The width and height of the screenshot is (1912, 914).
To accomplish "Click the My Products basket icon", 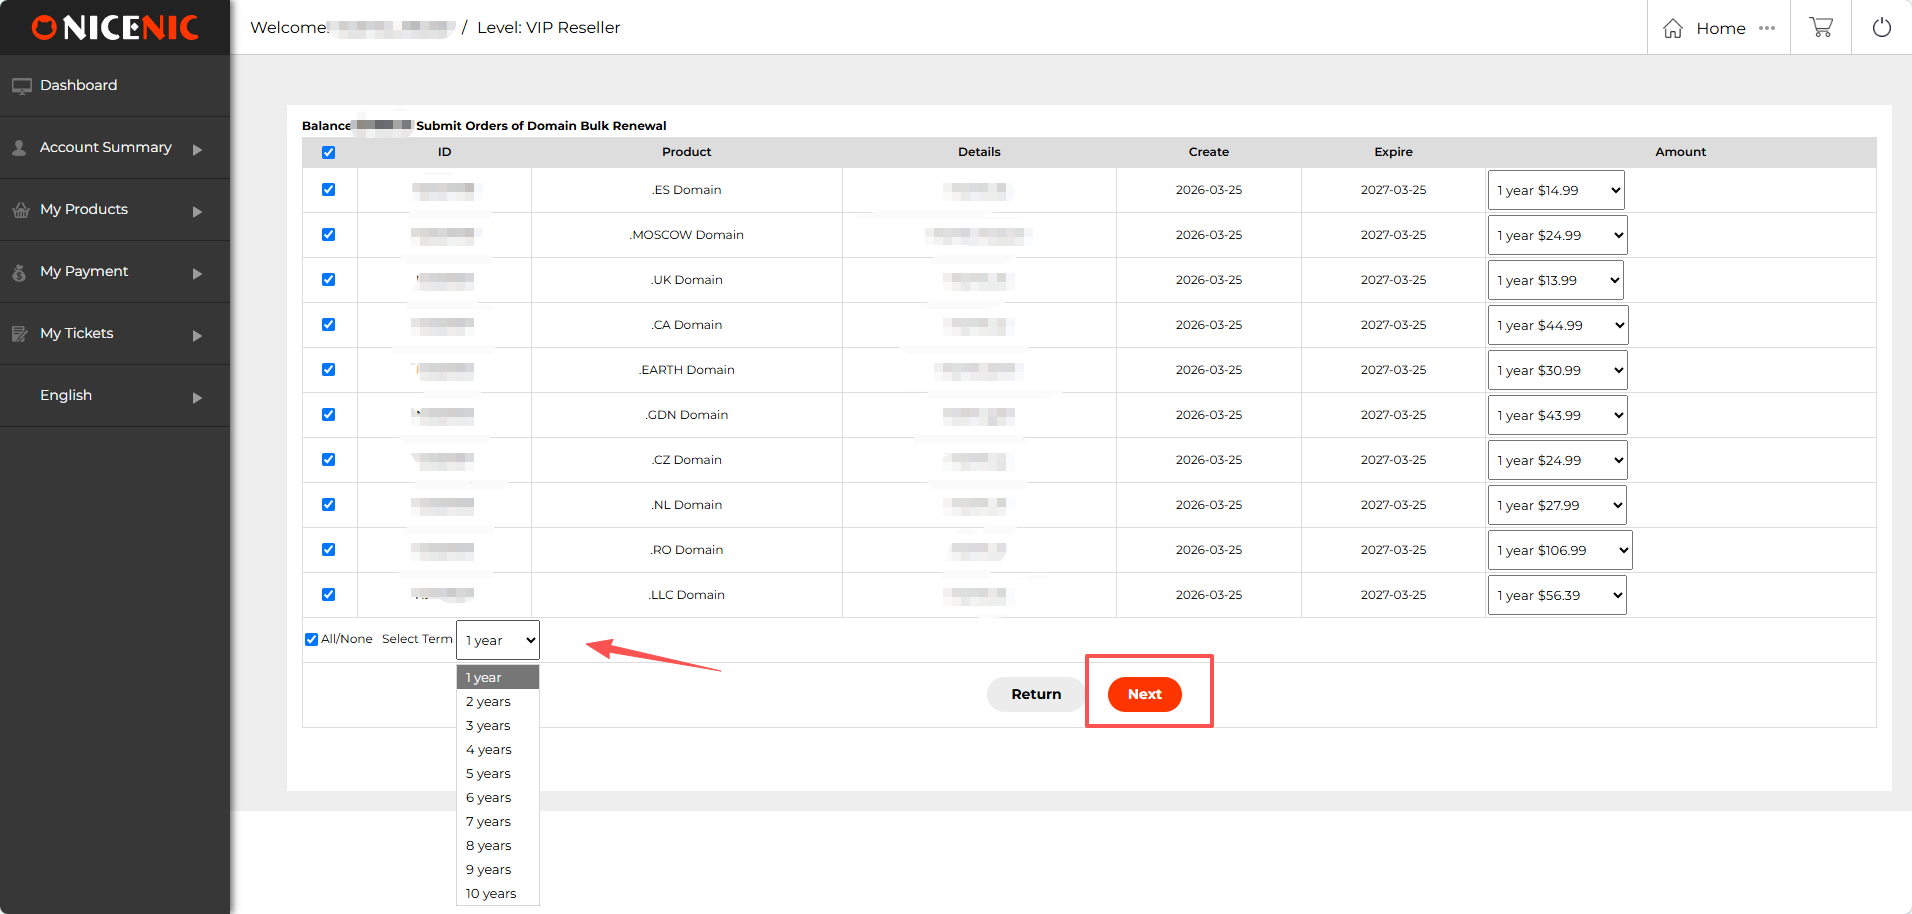I will [20, 210].
